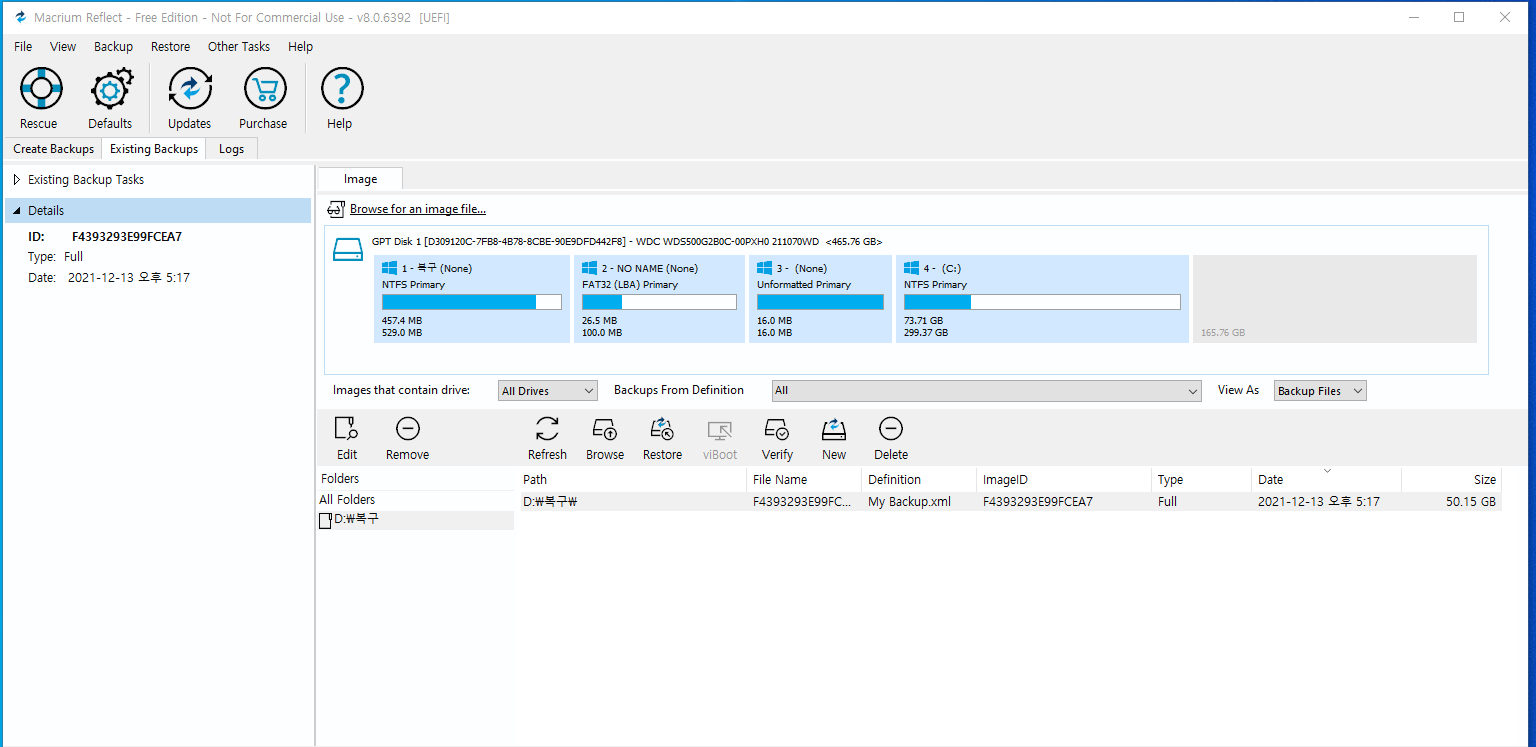This screenshot has width=1536, height=747.
Task: Click Windows icon of partition 2 NO NAME
Action: click(590, 268)
